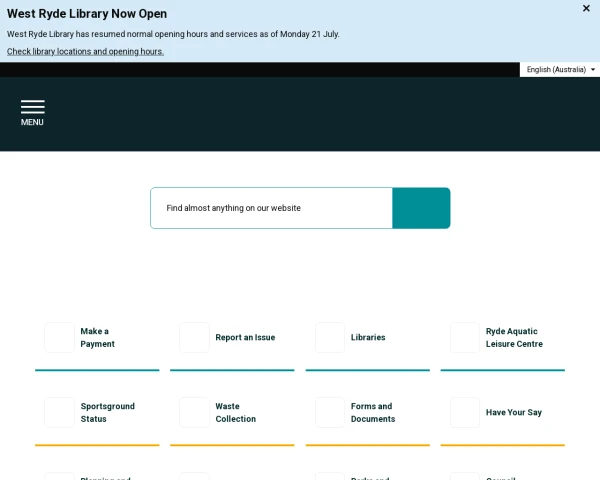Click the icon box beside Libraries
The image size is (600, 480).
pos(330,337)
